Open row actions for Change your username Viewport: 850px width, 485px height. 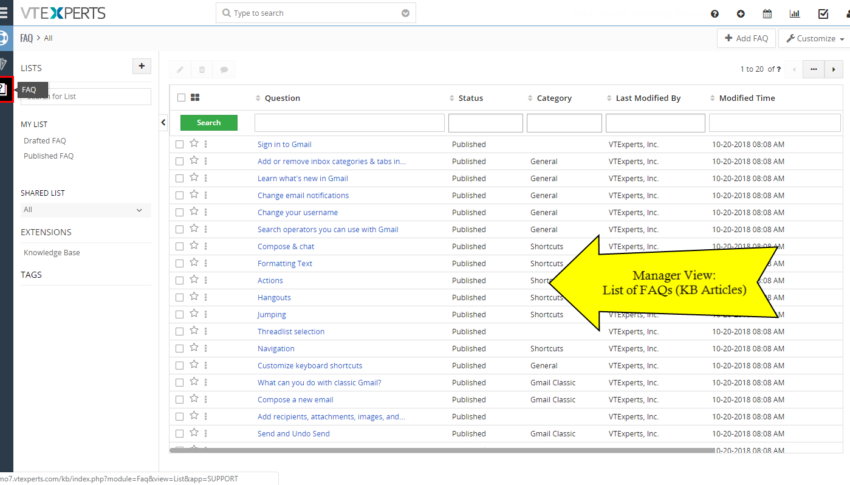tap(206, 212)
